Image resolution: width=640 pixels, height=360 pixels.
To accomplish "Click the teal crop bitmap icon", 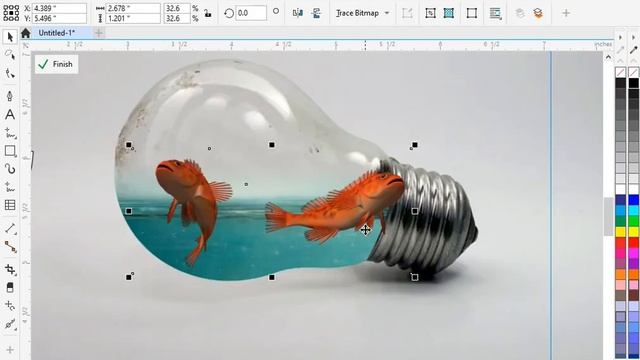I will [449, 13].
